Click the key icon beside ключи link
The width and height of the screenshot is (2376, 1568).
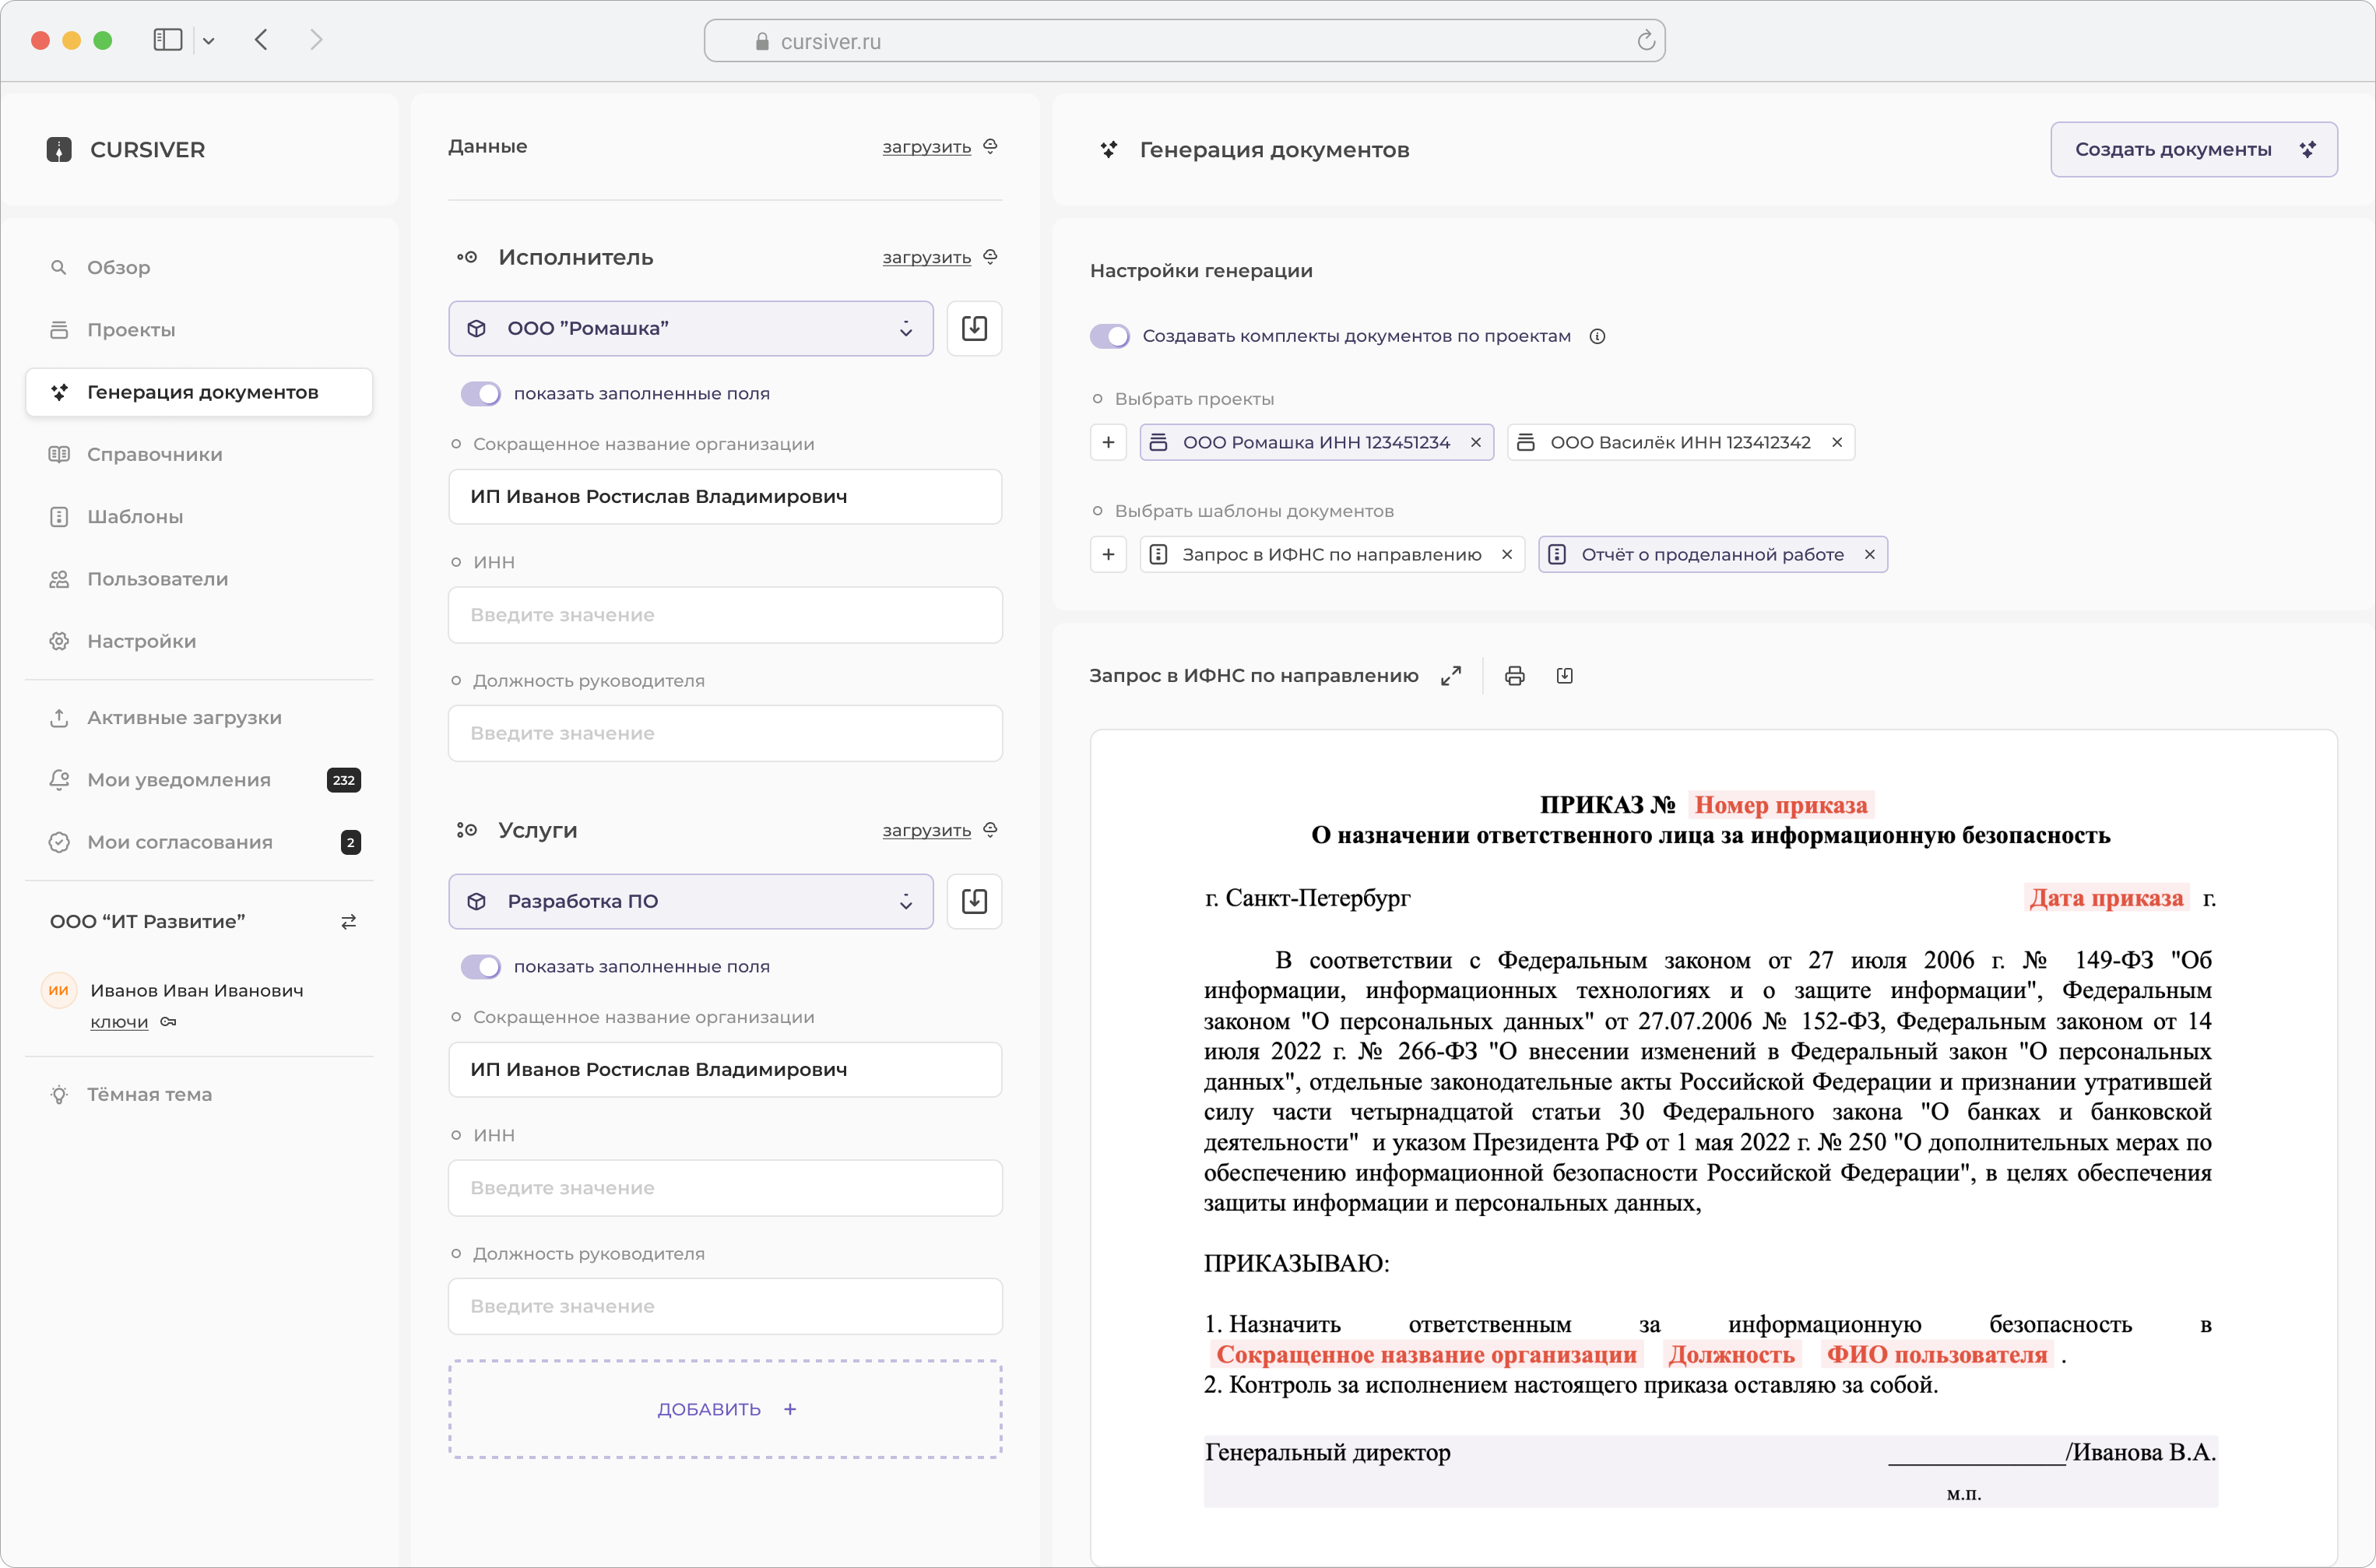coord(167,1022)
